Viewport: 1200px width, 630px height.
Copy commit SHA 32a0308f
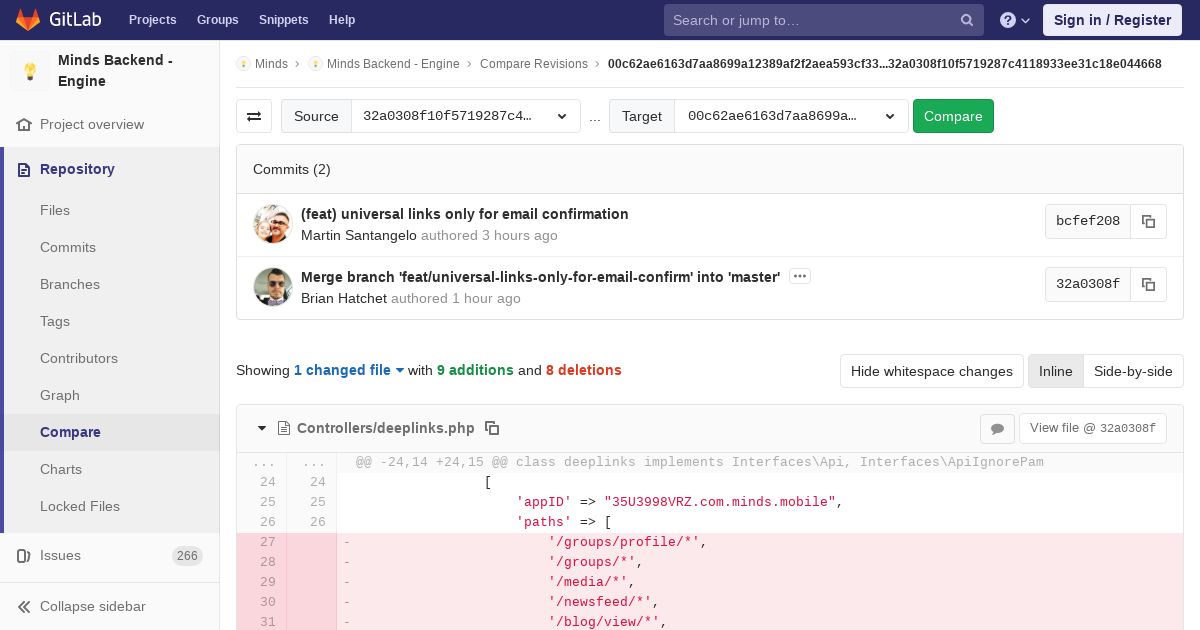coord(1148,284)
